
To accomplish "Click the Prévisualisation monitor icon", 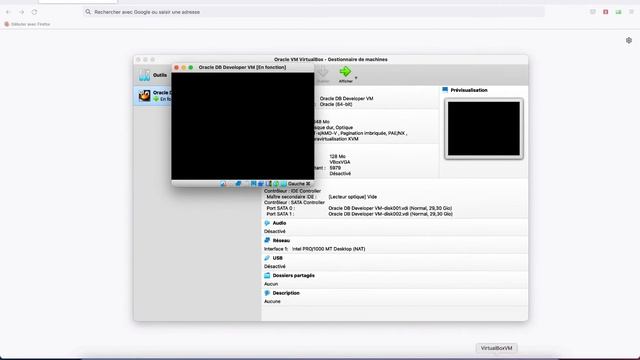I will coord(445,90).
